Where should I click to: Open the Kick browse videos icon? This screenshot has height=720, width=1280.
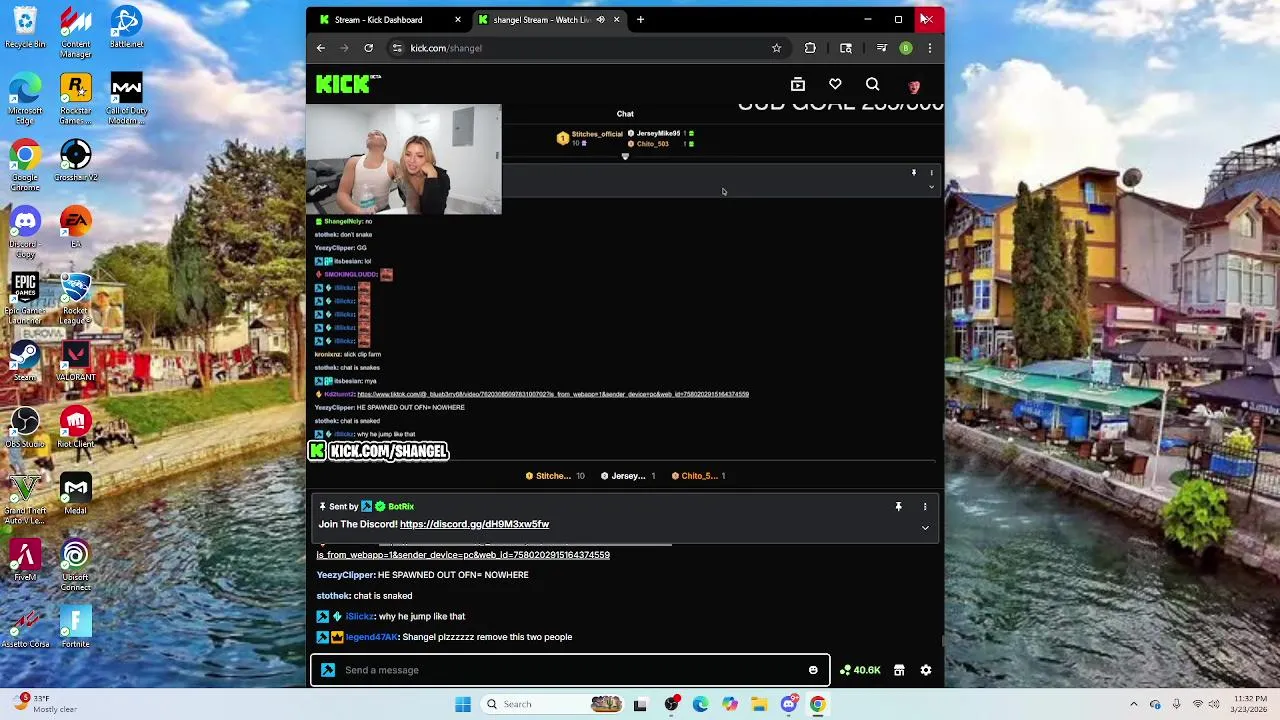(x=798, y=85)
